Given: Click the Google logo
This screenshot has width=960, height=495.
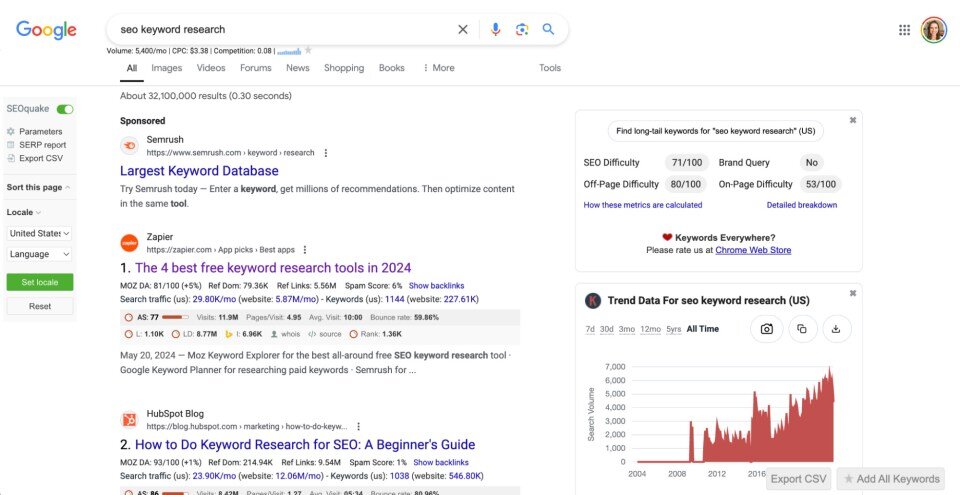Looking at the screenshot, I should [47, 29].
